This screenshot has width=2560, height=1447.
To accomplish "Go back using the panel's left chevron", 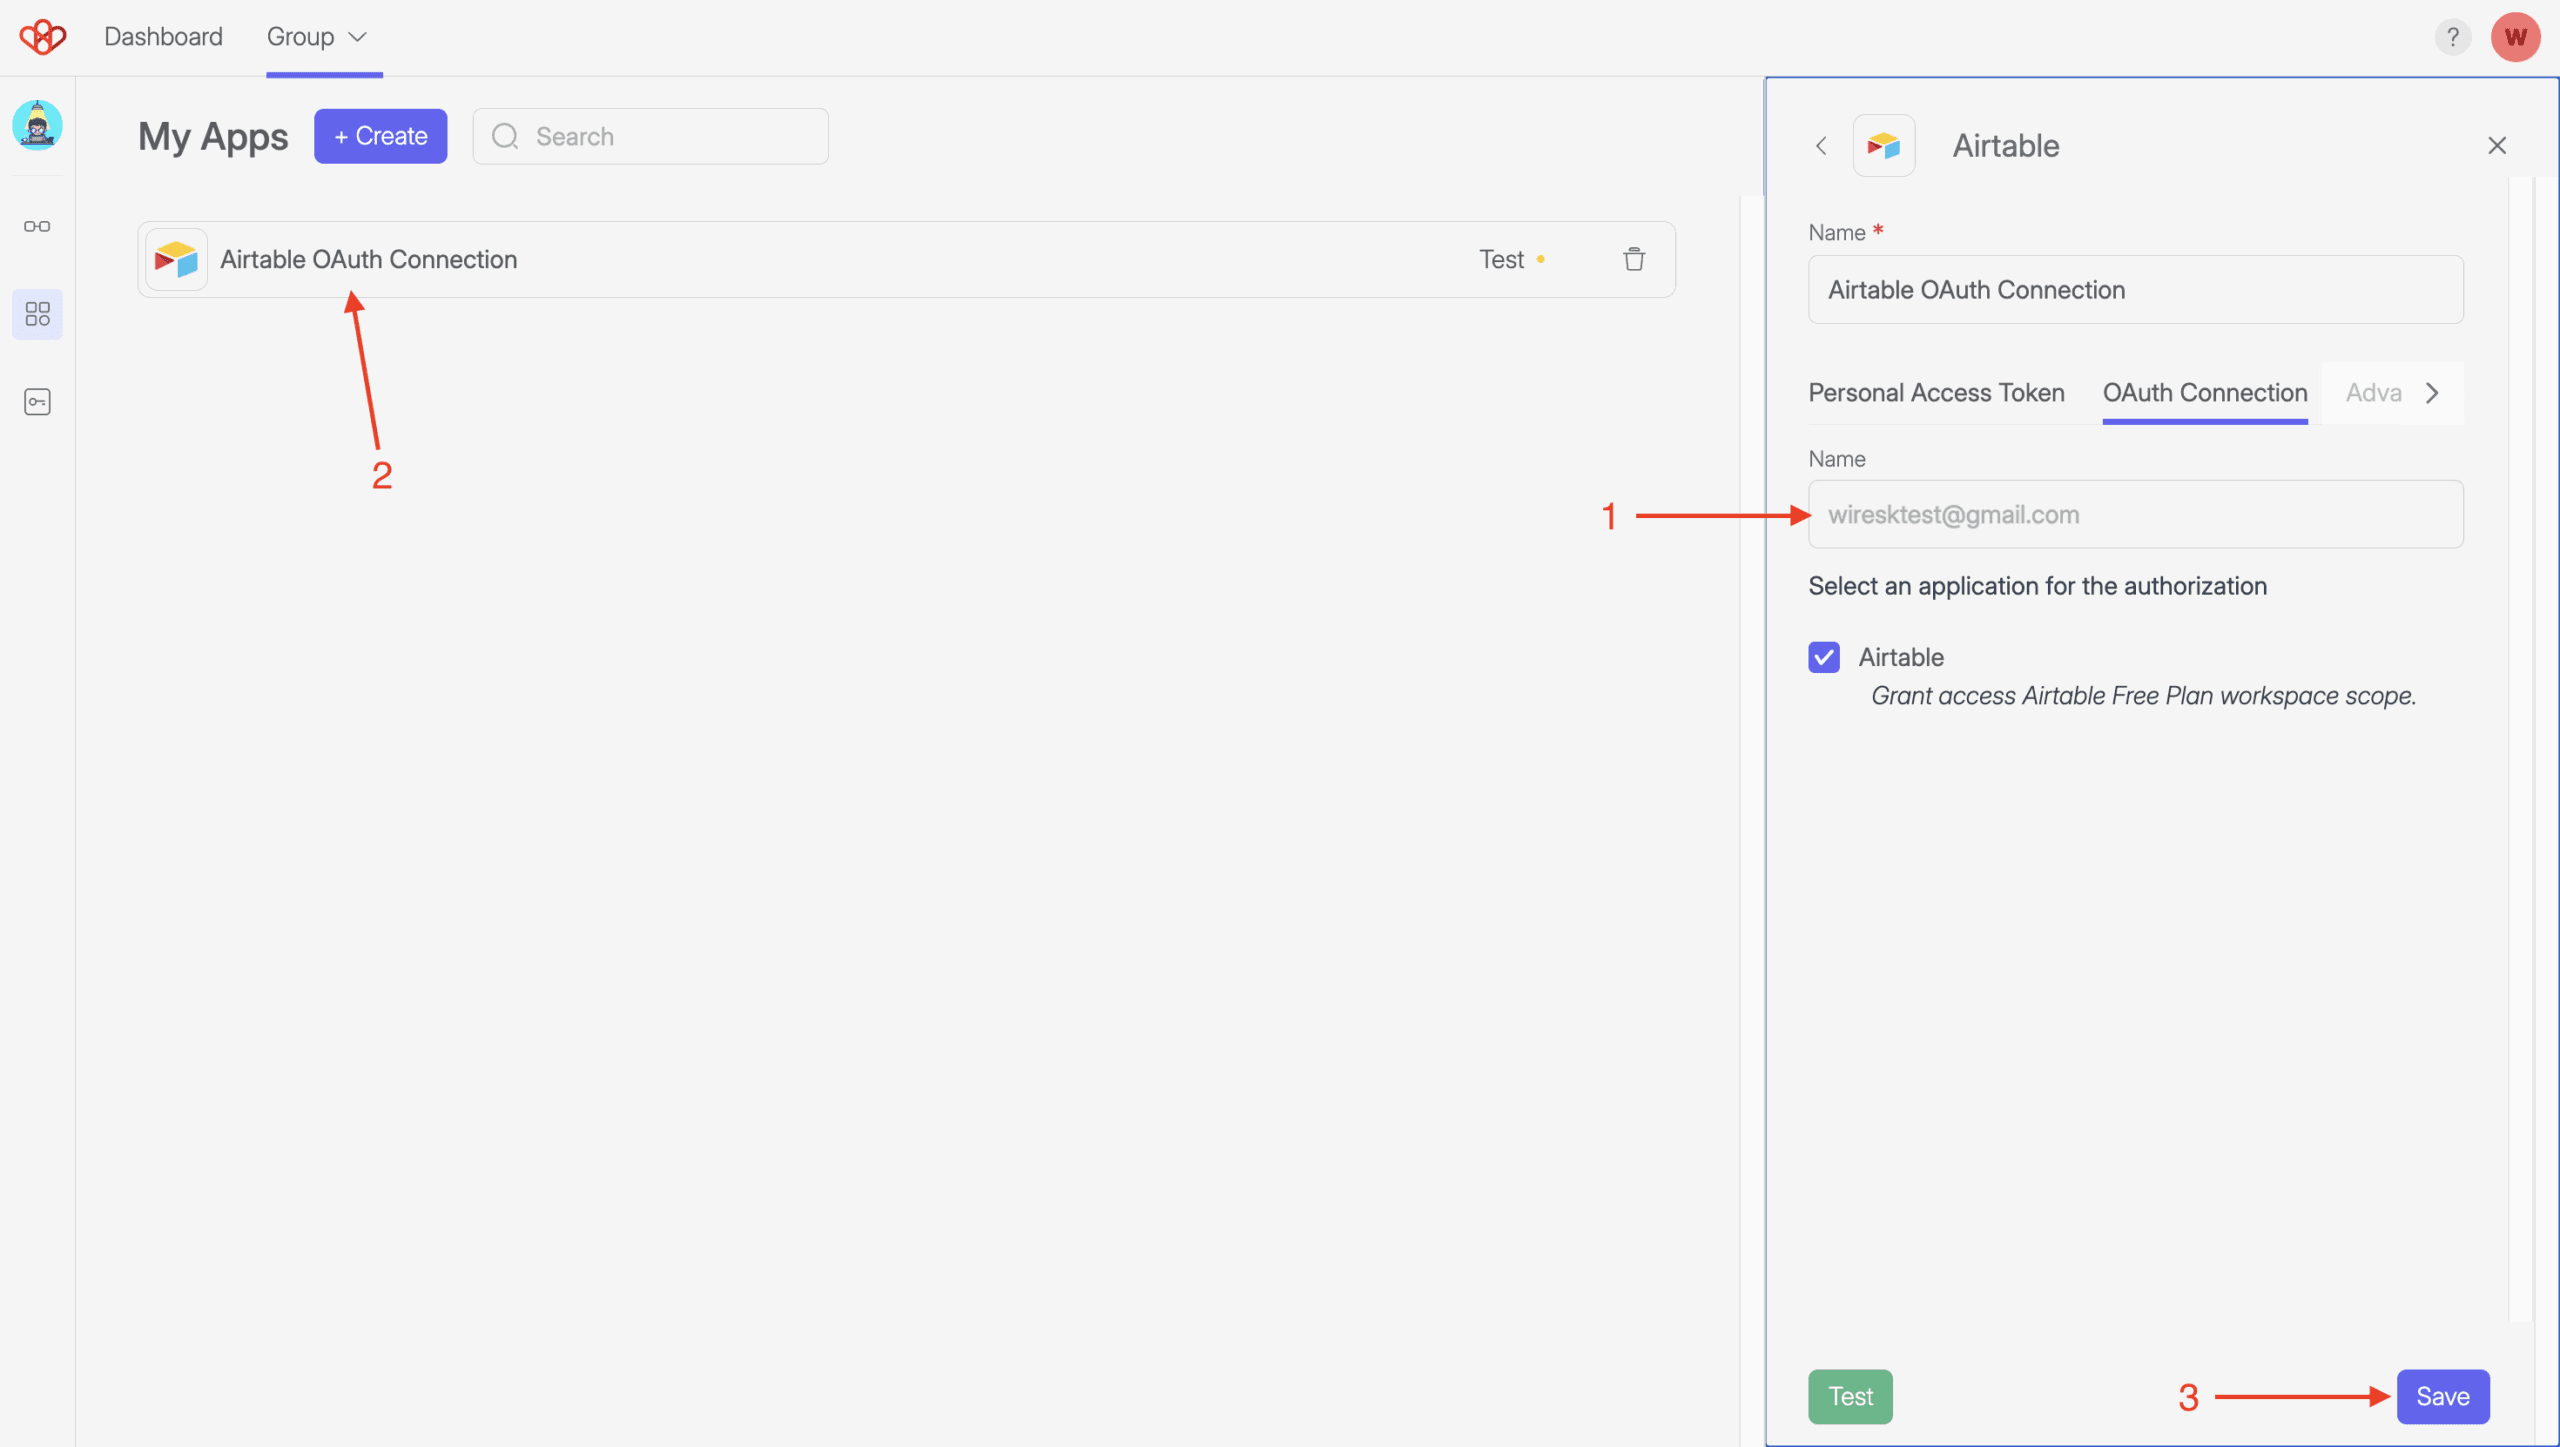I will point(1821,146).
